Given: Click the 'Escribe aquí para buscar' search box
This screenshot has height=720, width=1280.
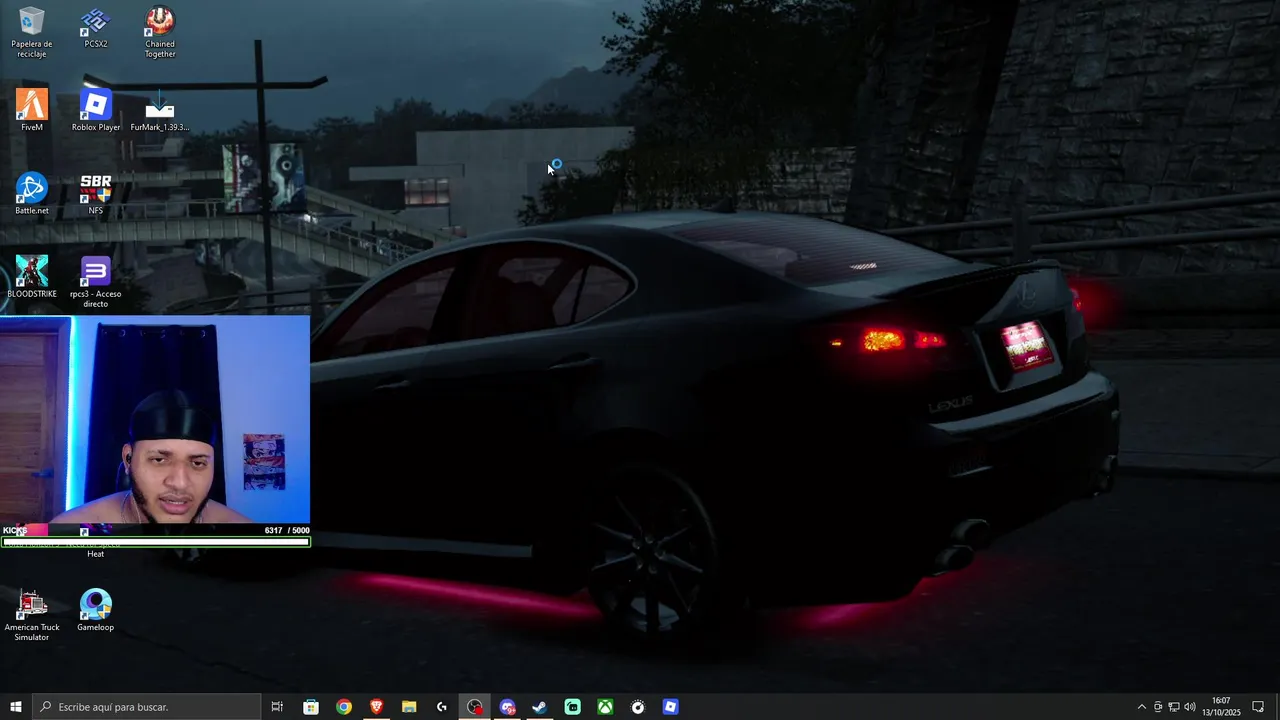Looking at the screenshot, I should (x=147, y=707).
